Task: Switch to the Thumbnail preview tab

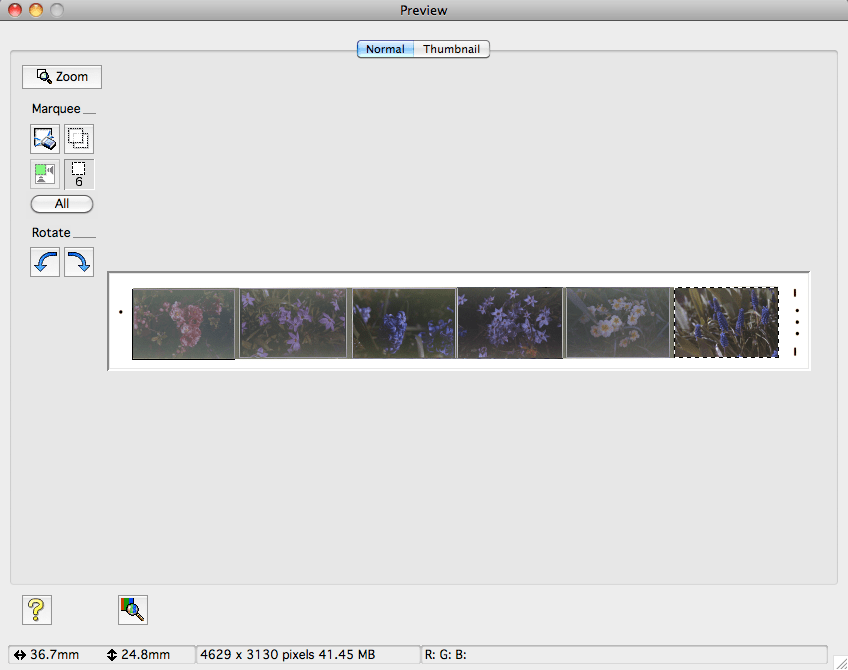Action: pos(452,49)
